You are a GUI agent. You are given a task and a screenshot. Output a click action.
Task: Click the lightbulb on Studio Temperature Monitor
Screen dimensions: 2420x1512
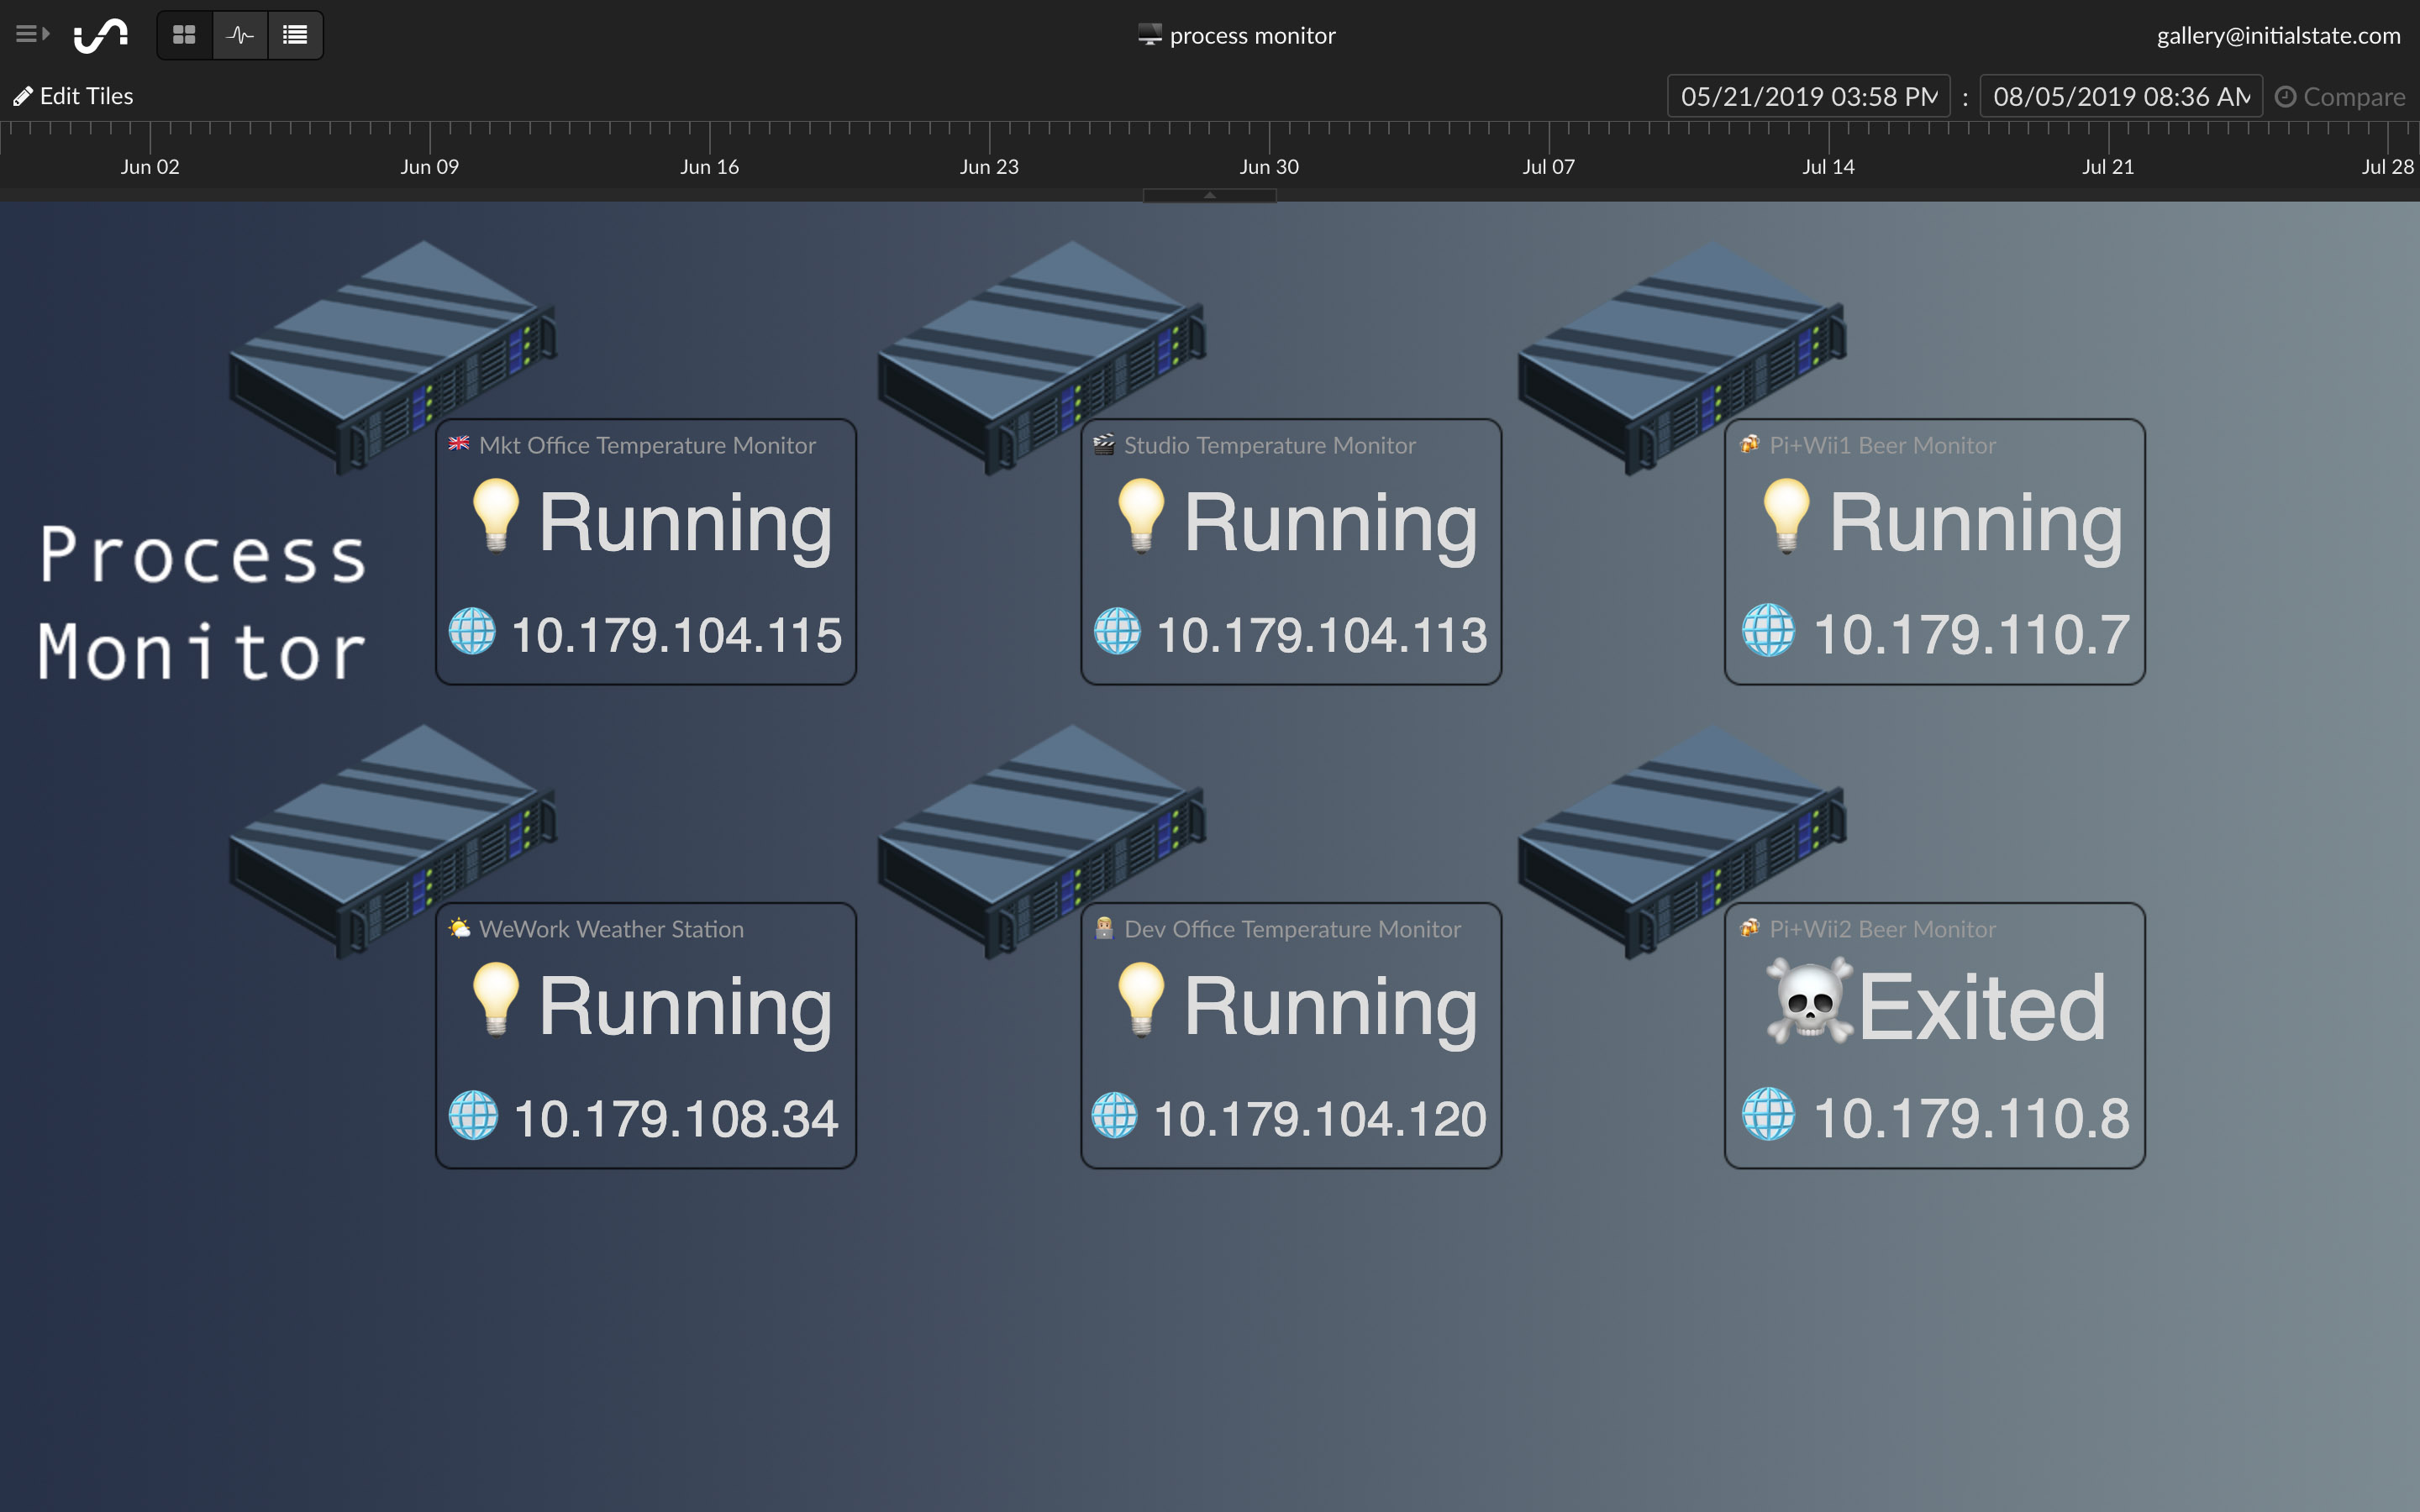[1141, 515]
